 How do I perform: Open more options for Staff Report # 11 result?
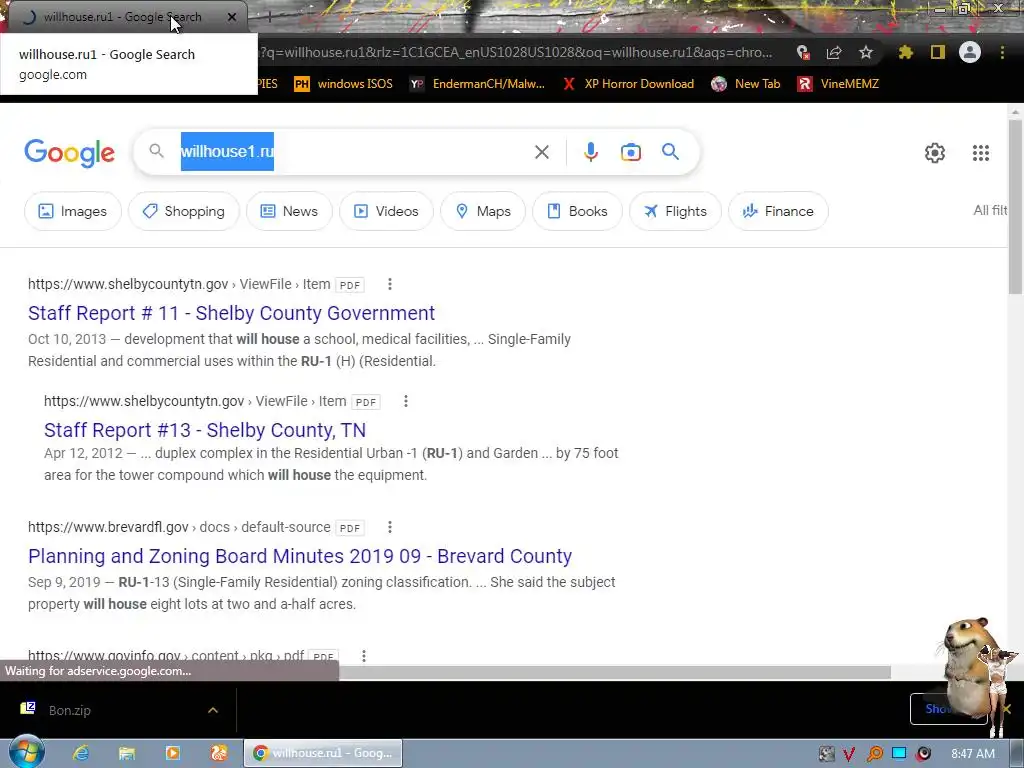point(389,284)
